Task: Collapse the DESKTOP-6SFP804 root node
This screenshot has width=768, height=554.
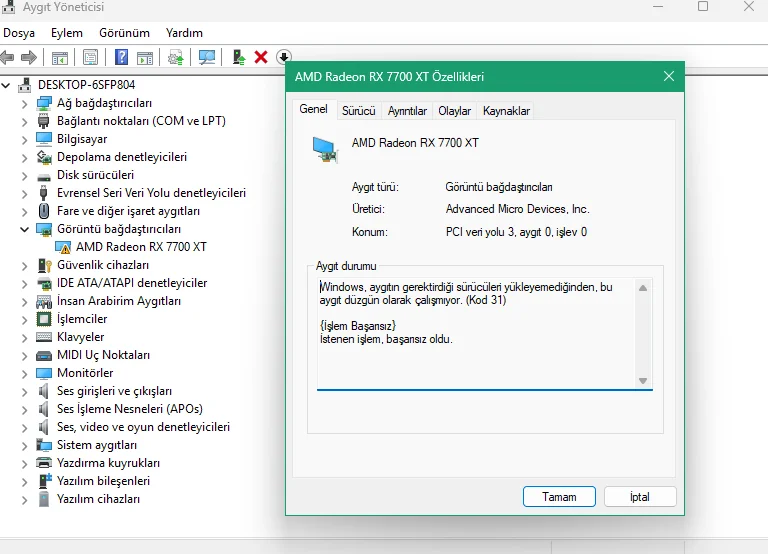Action: pyautogui.click(x=6, y=85)
